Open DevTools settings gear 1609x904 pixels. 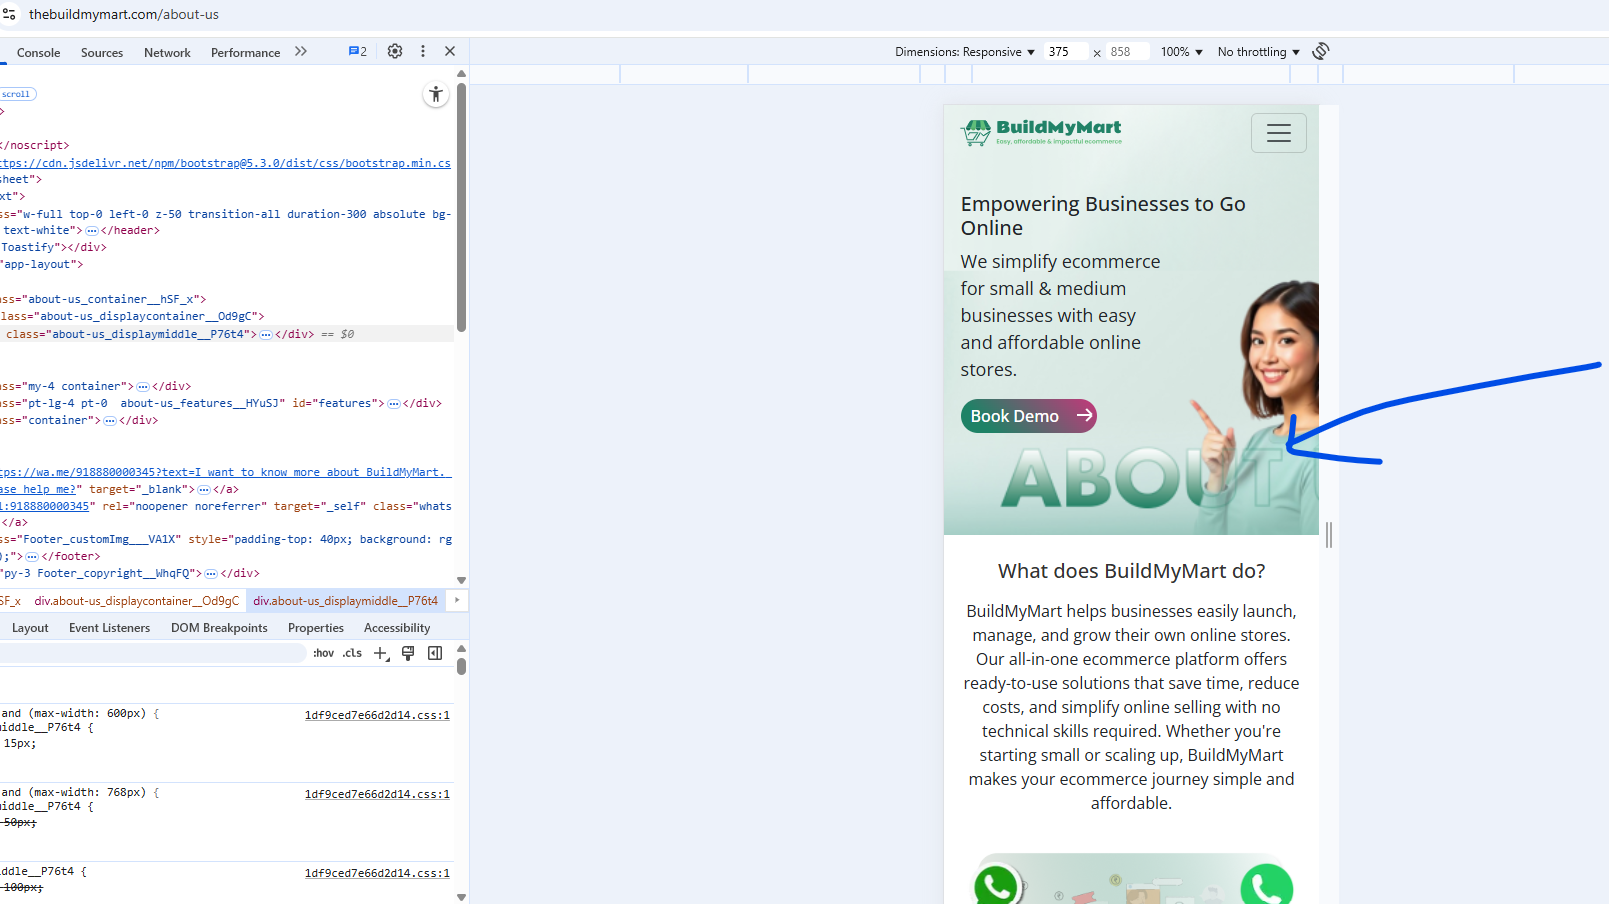click(395, 51)
